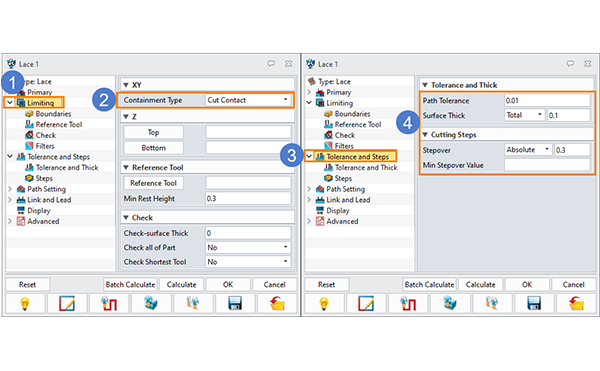
Task: Click the Path Tolerance field
Action: [547, 101]
